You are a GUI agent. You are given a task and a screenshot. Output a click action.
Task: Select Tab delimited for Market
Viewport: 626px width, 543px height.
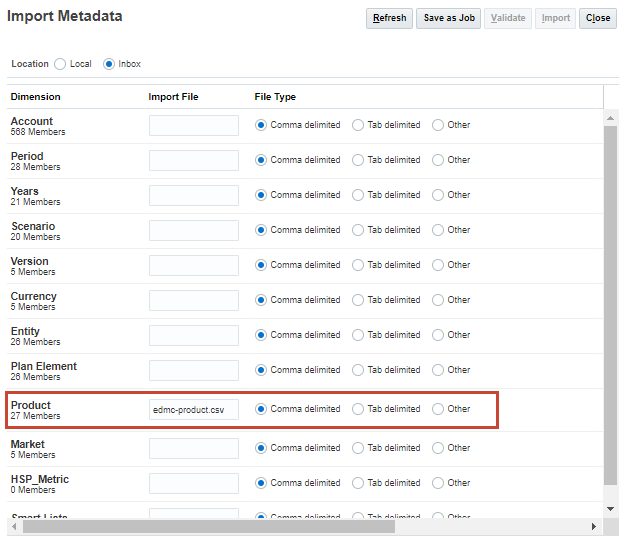click(x=358, y=448)
